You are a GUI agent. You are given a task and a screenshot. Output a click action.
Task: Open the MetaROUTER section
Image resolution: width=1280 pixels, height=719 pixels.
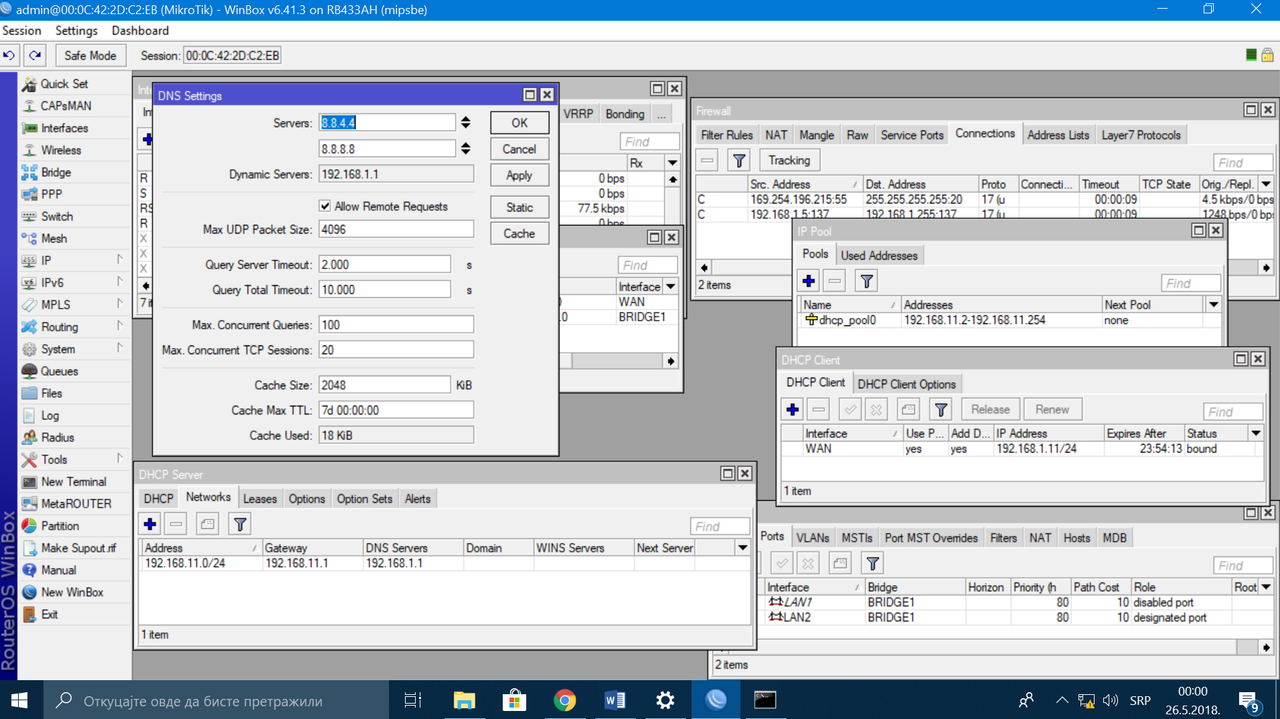[76, 503]
